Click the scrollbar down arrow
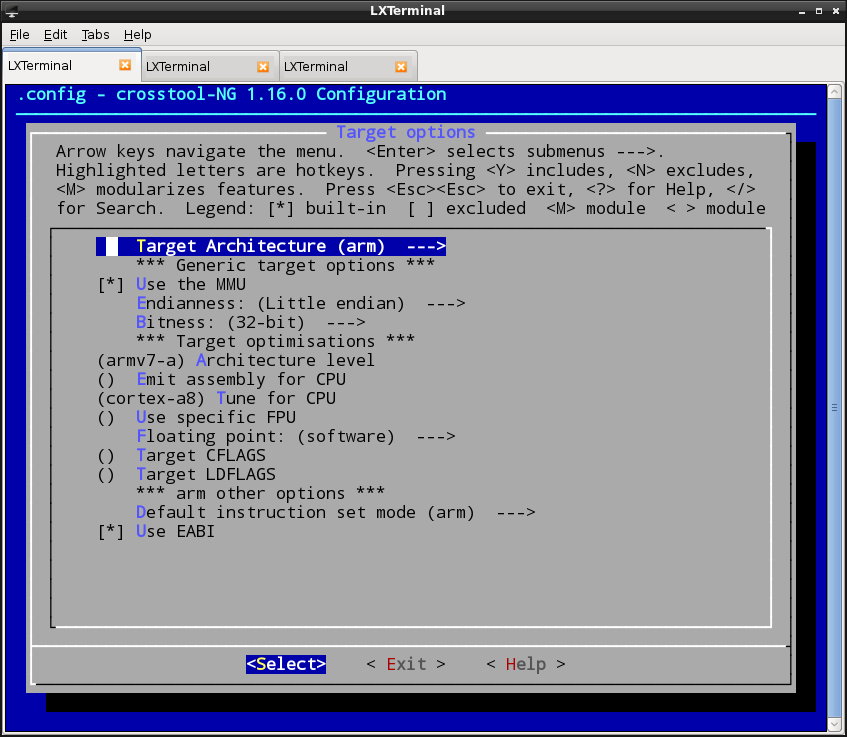Screen dimensions: 847x737 835,723
